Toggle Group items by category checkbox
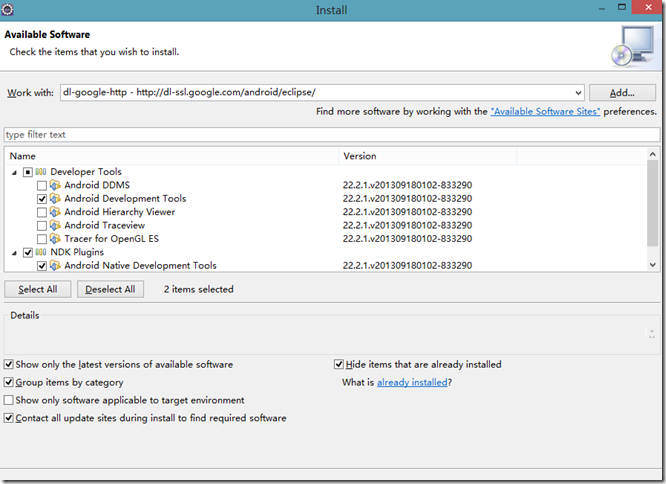The image size is (666, 484). (8, 382)
